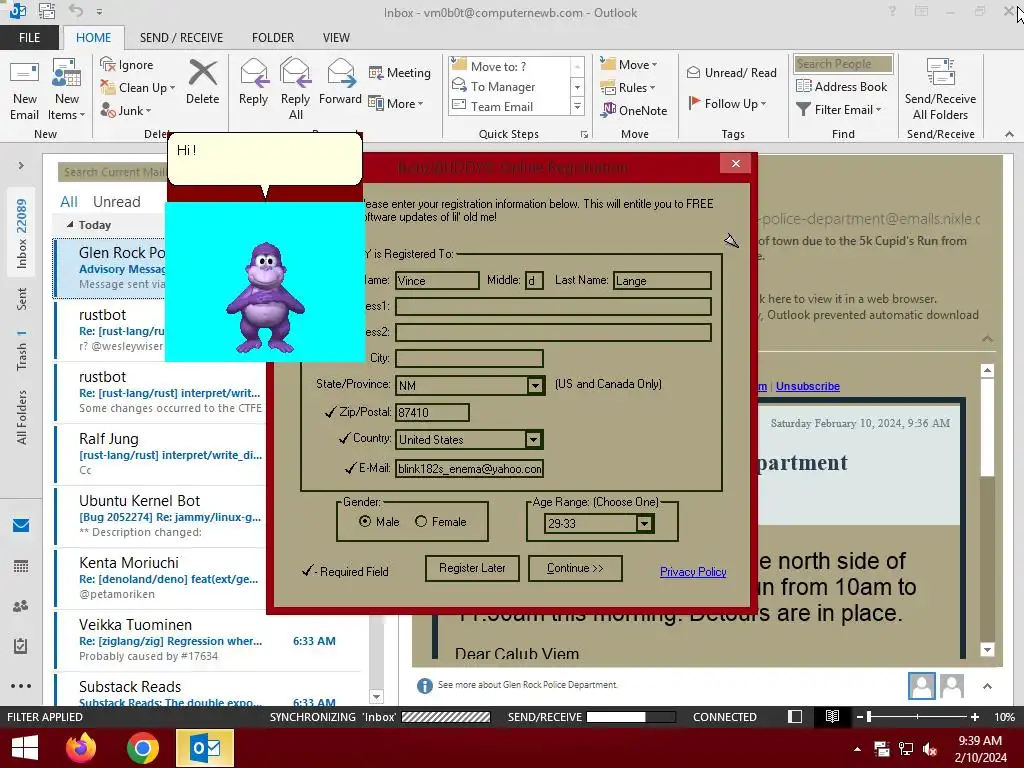Toggle Unread/Read status
The width and height of the screenshot is (1024, 768).
point(731,72)
